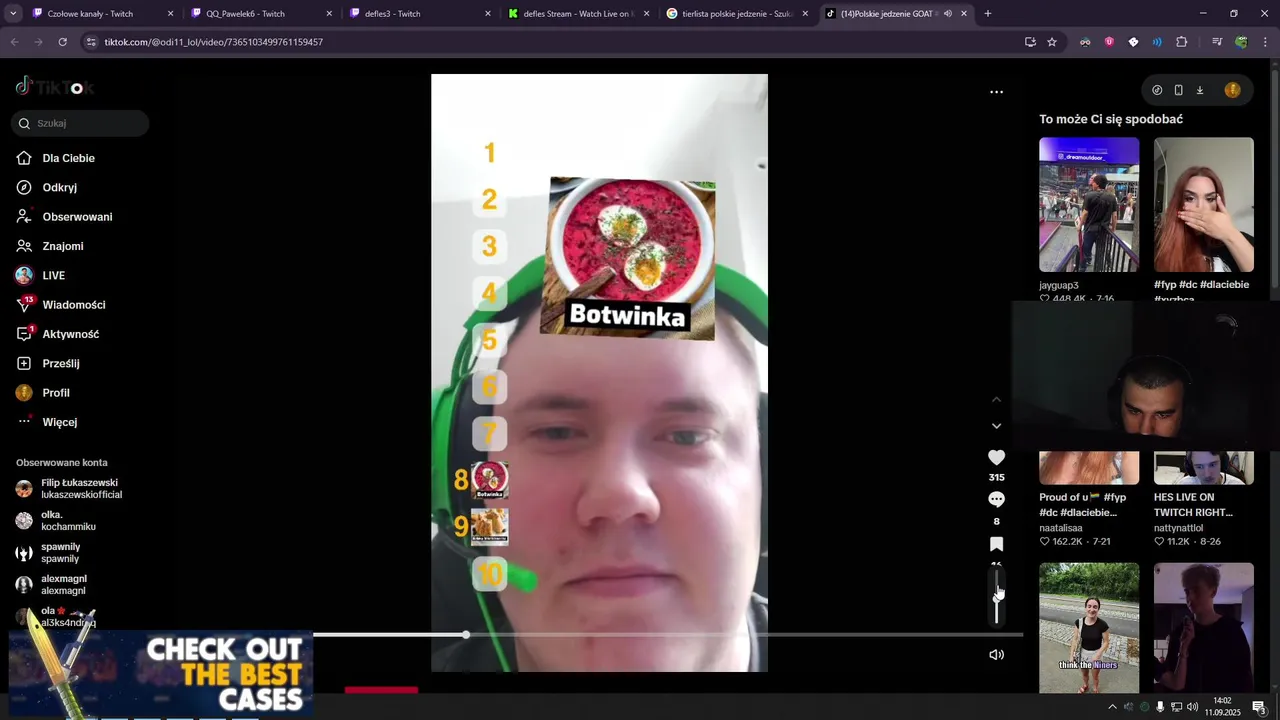Show hidden system tray icons

click(1112, 707)
